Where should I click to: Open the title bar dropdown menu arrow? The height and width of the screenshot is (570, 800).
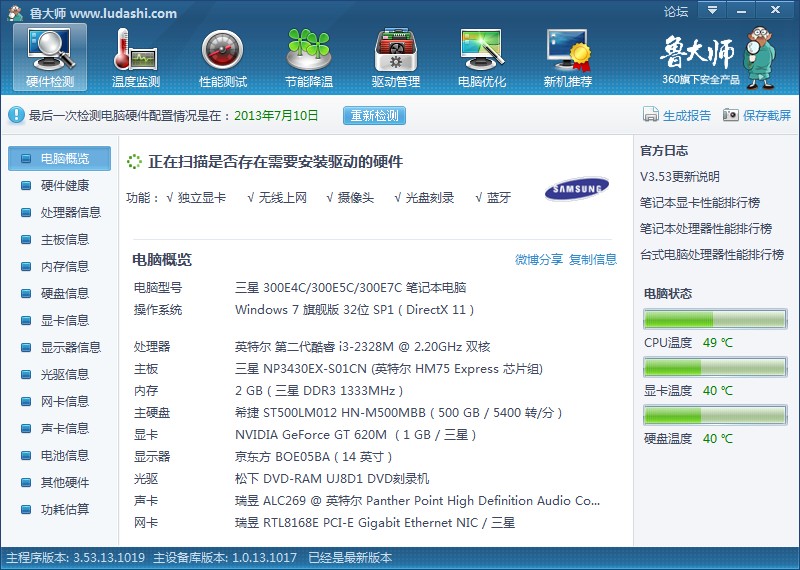[x=712, y=10]
